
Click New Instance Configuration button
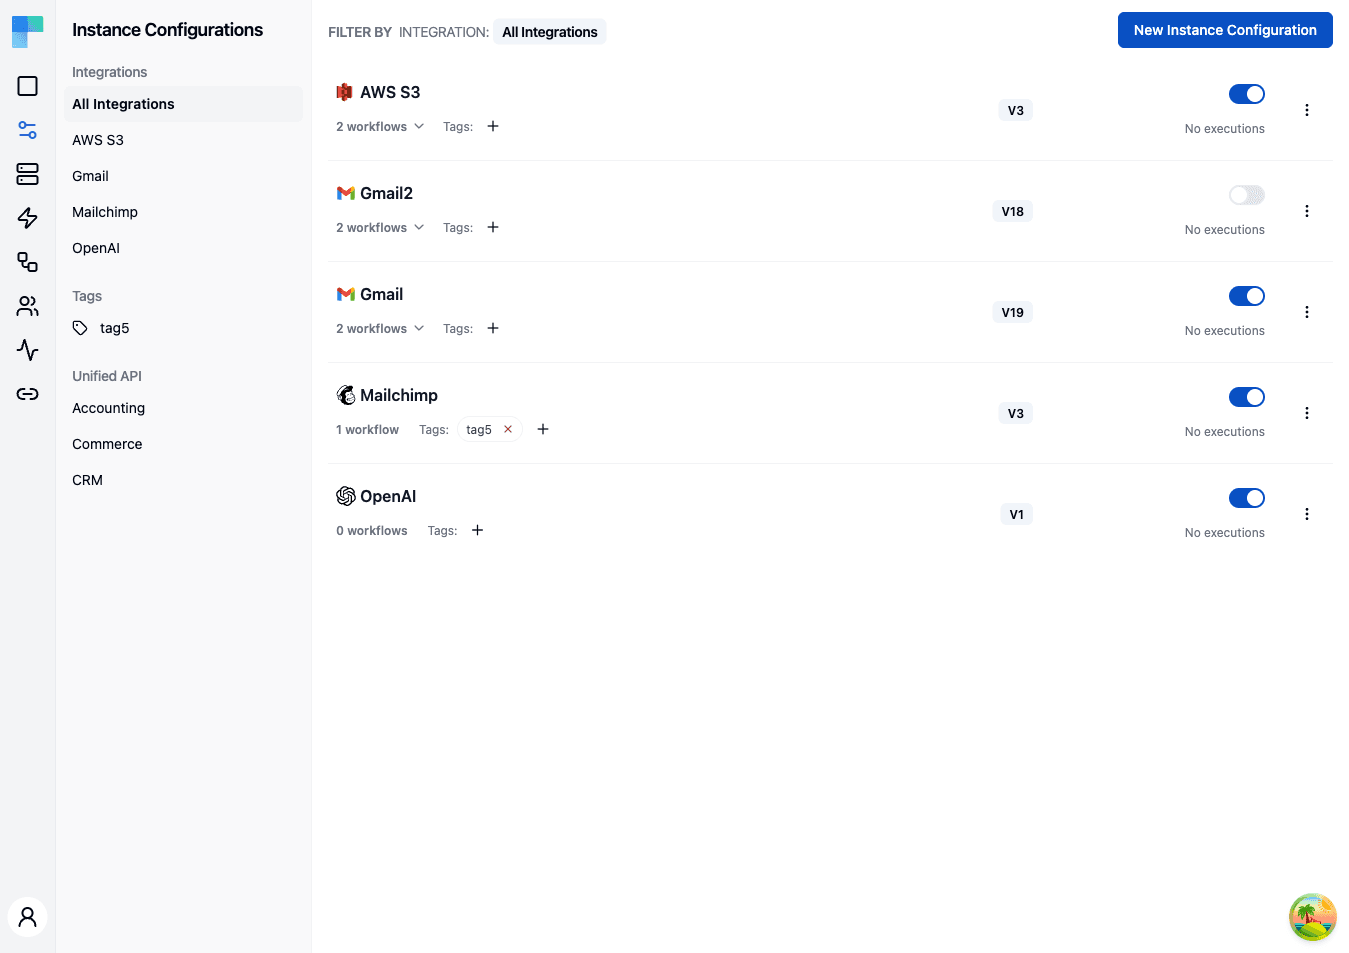click(1225, 30)
